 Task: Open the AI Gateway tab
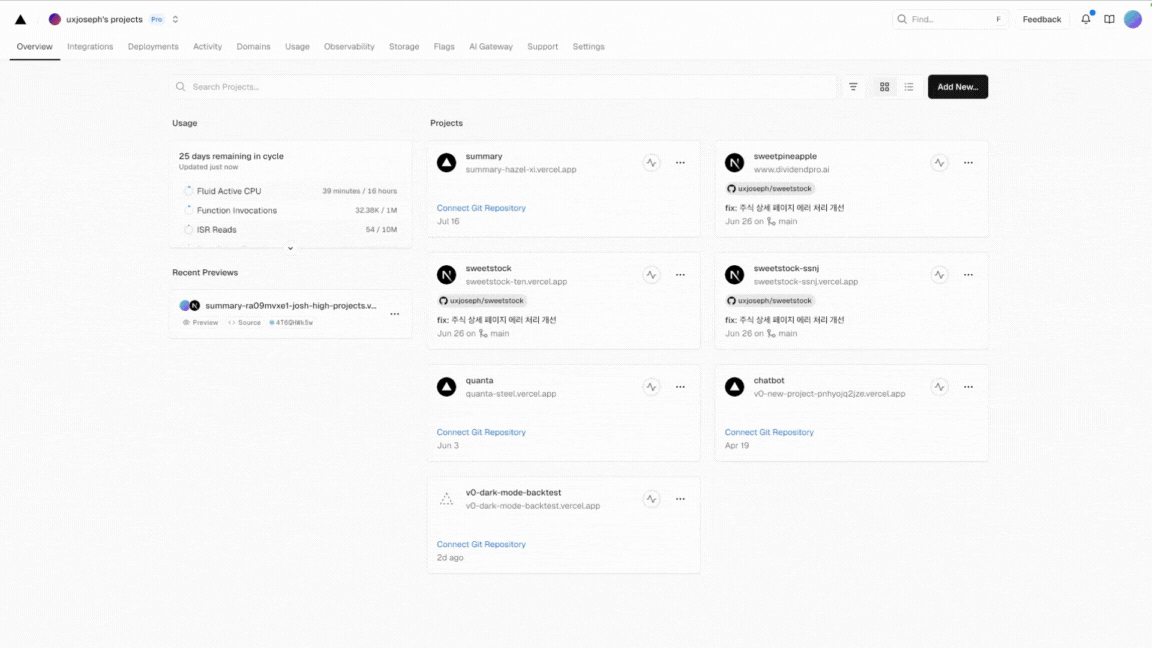point(491,46)
